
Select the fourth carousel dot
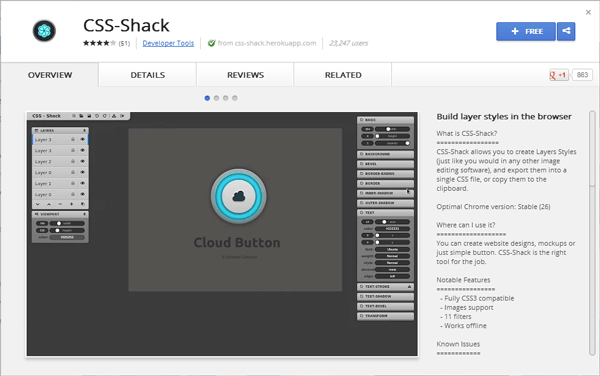(235, 98)
